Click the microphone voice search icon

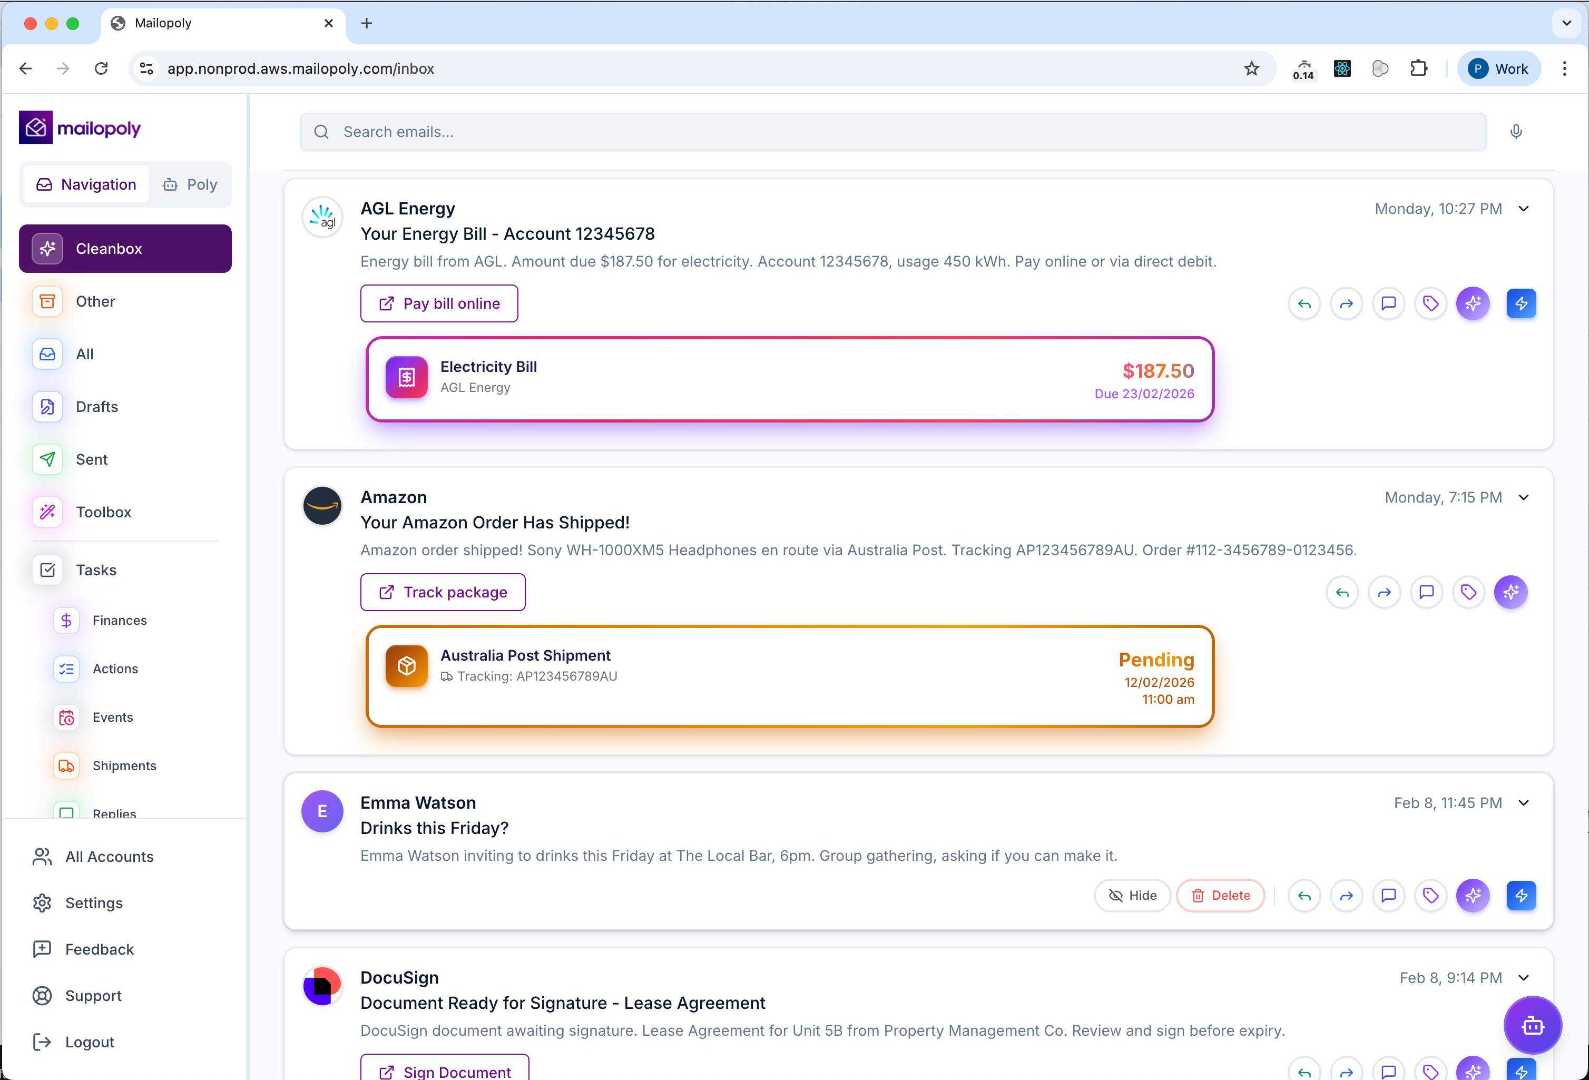tap(1516, 132)
